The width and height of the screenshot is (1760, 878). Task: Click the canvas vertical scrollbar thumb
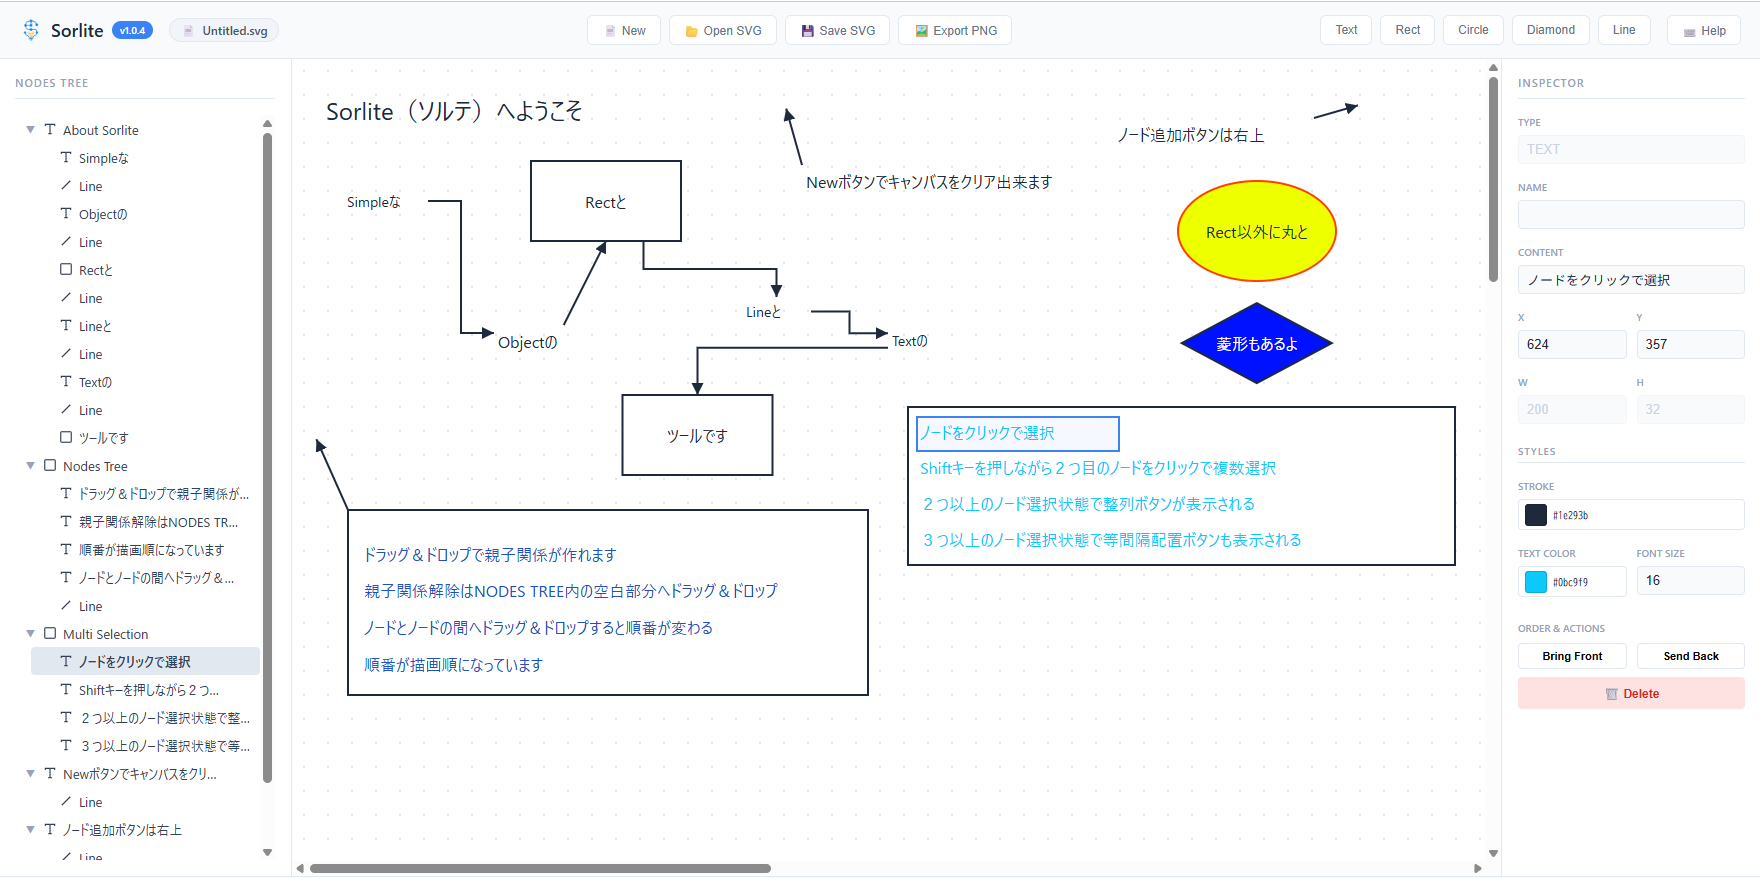point(1493,180)
